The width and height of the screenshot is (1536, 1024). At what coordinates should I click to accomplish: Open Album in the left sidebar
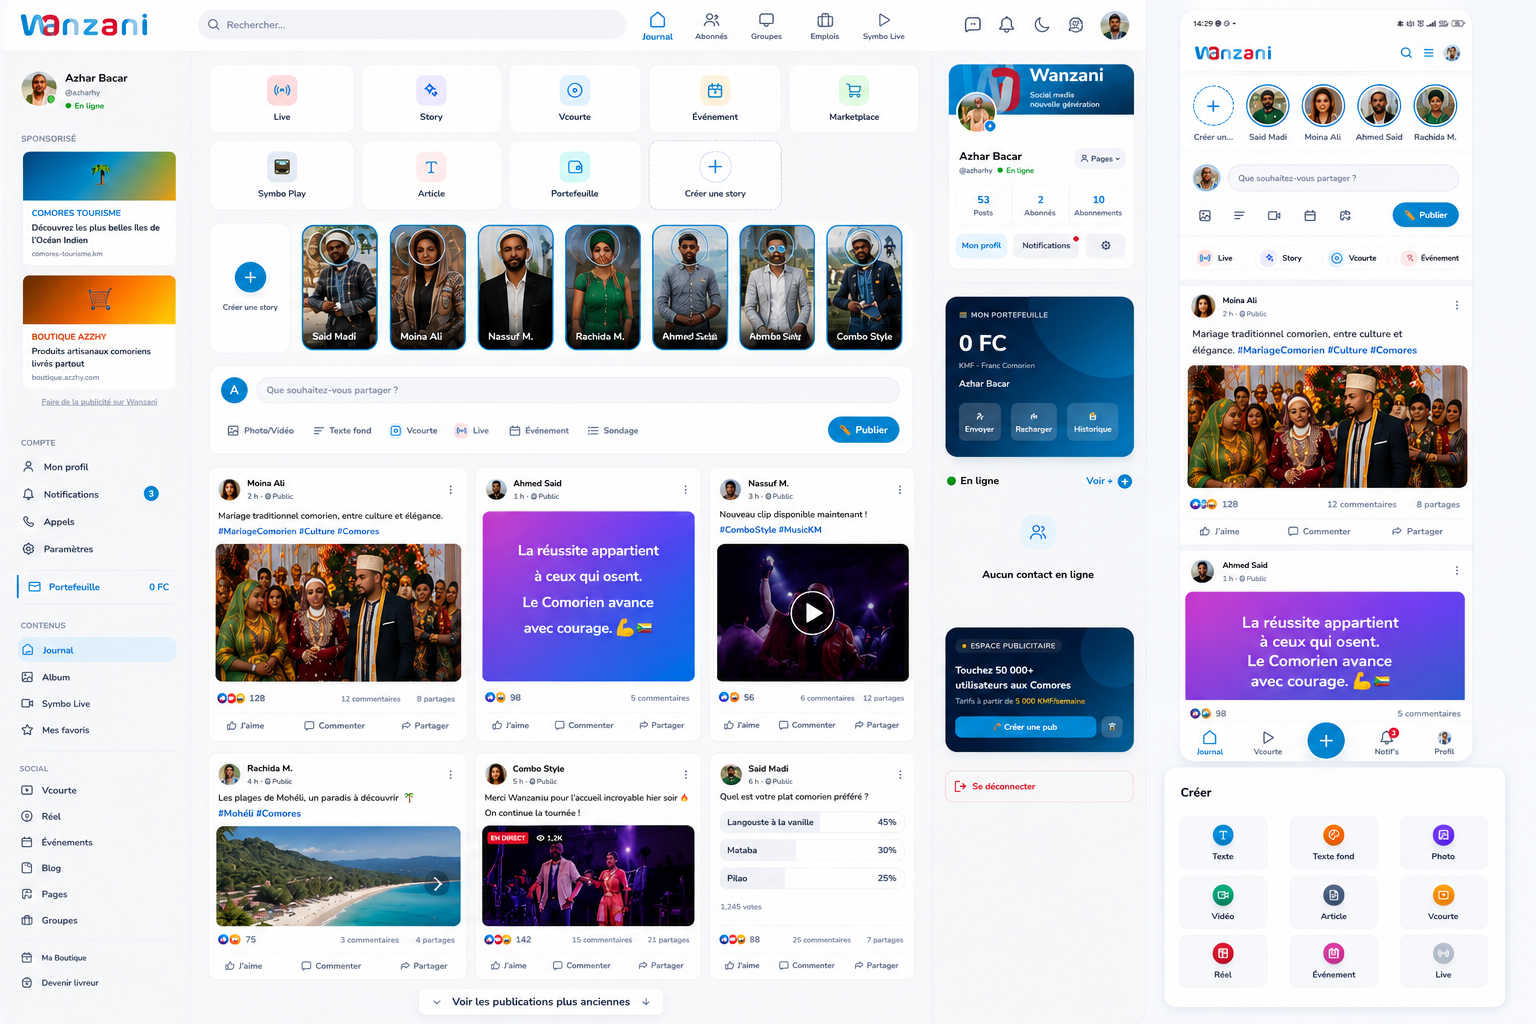[x=56, y=677]
